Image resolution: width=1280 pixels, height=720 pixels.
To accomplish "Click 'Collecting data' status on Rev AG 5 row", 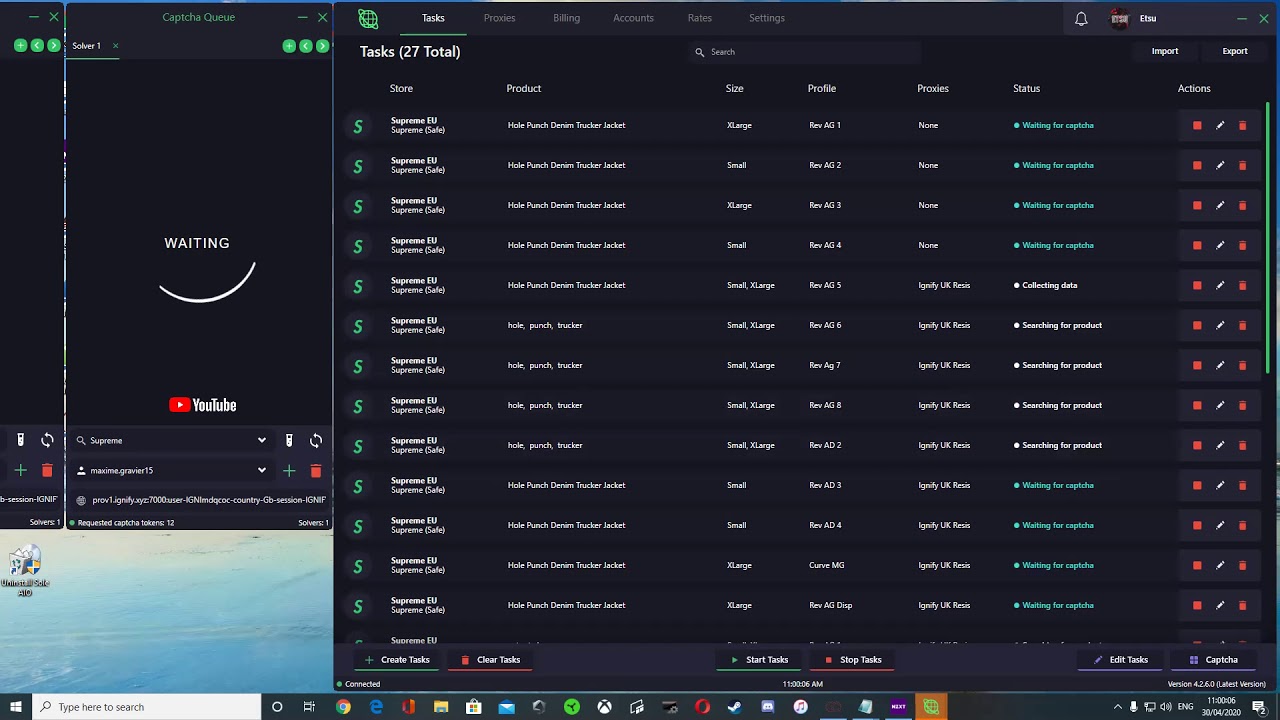I will point(1049,285).
